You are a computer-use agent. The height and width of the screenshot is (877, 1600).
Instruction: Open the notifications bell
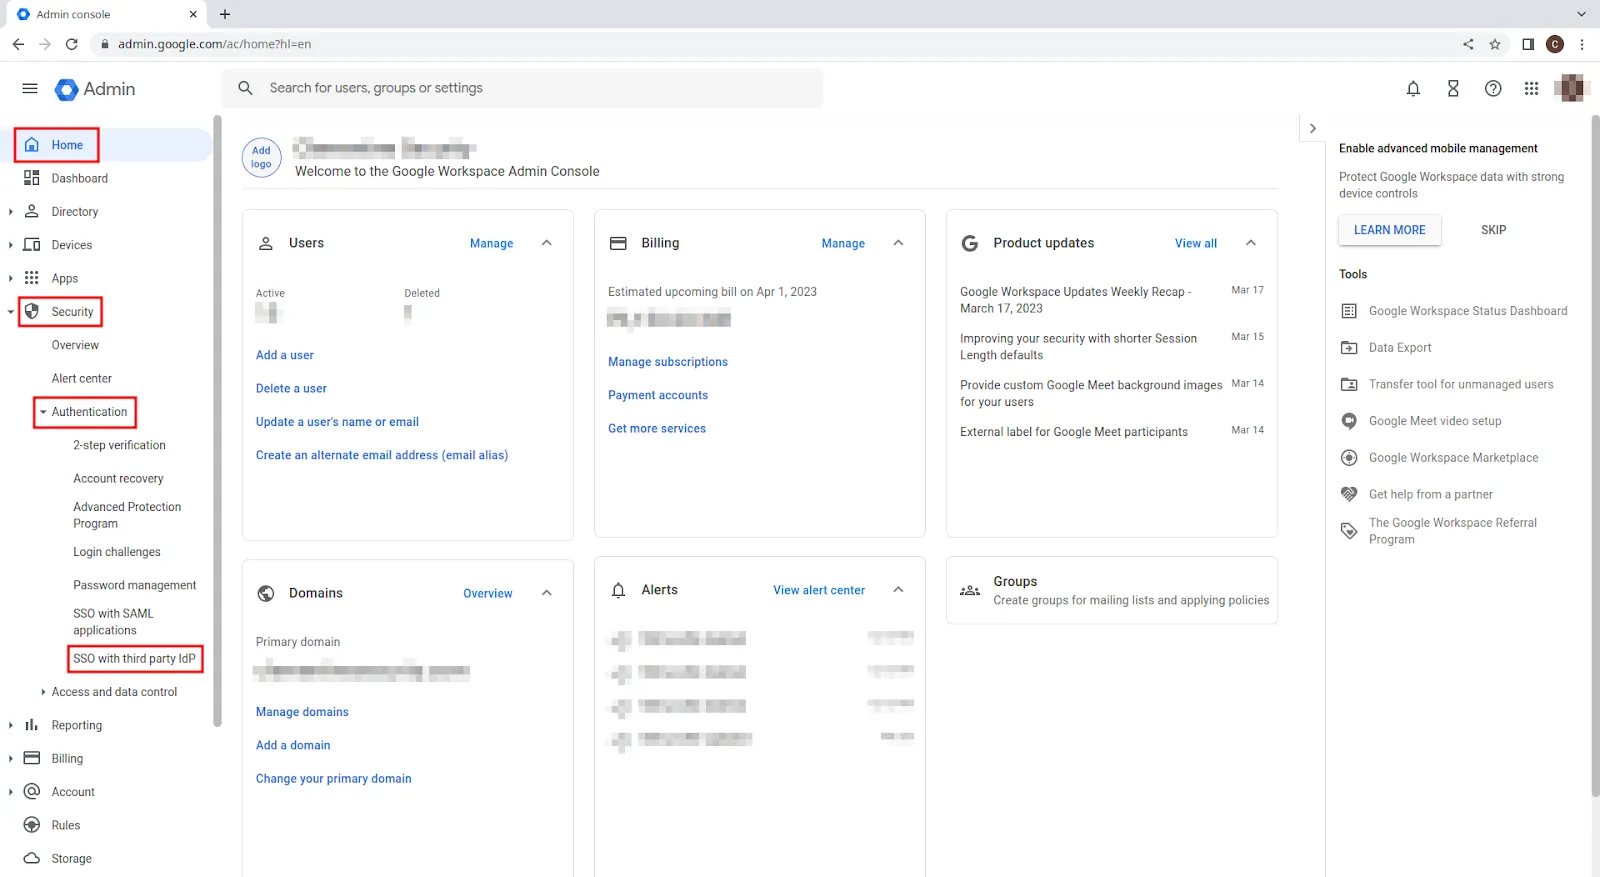tap(1413, 89)
